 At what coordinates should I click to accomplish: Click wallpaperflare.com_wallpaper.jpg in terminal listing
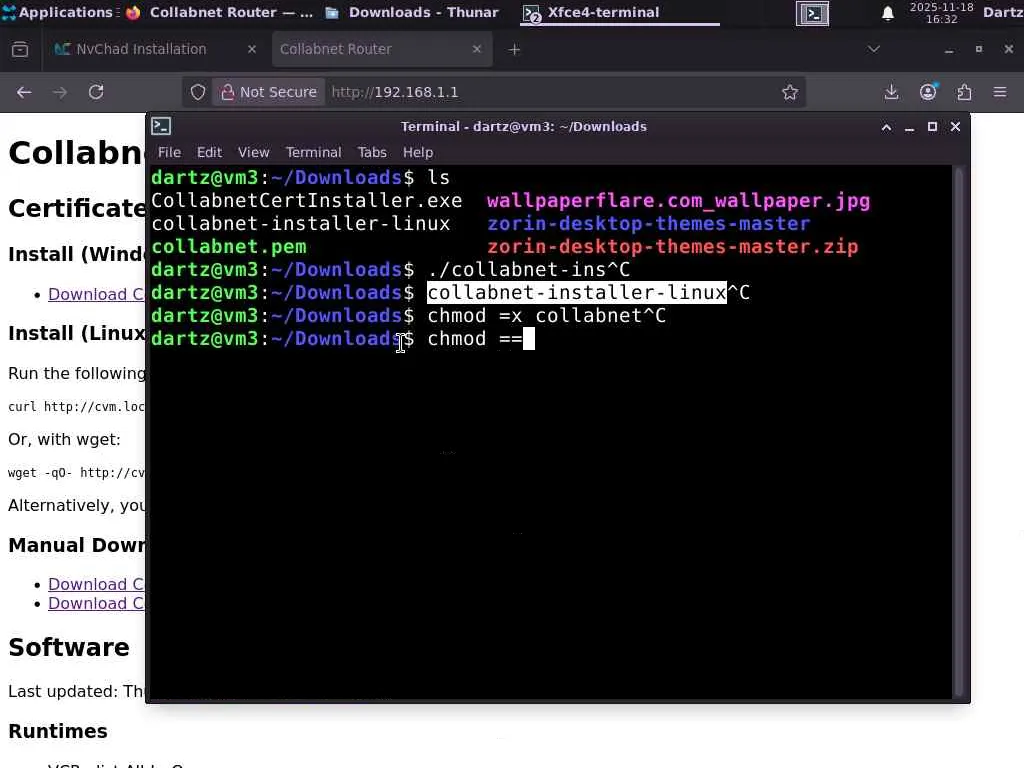point(679,200)
